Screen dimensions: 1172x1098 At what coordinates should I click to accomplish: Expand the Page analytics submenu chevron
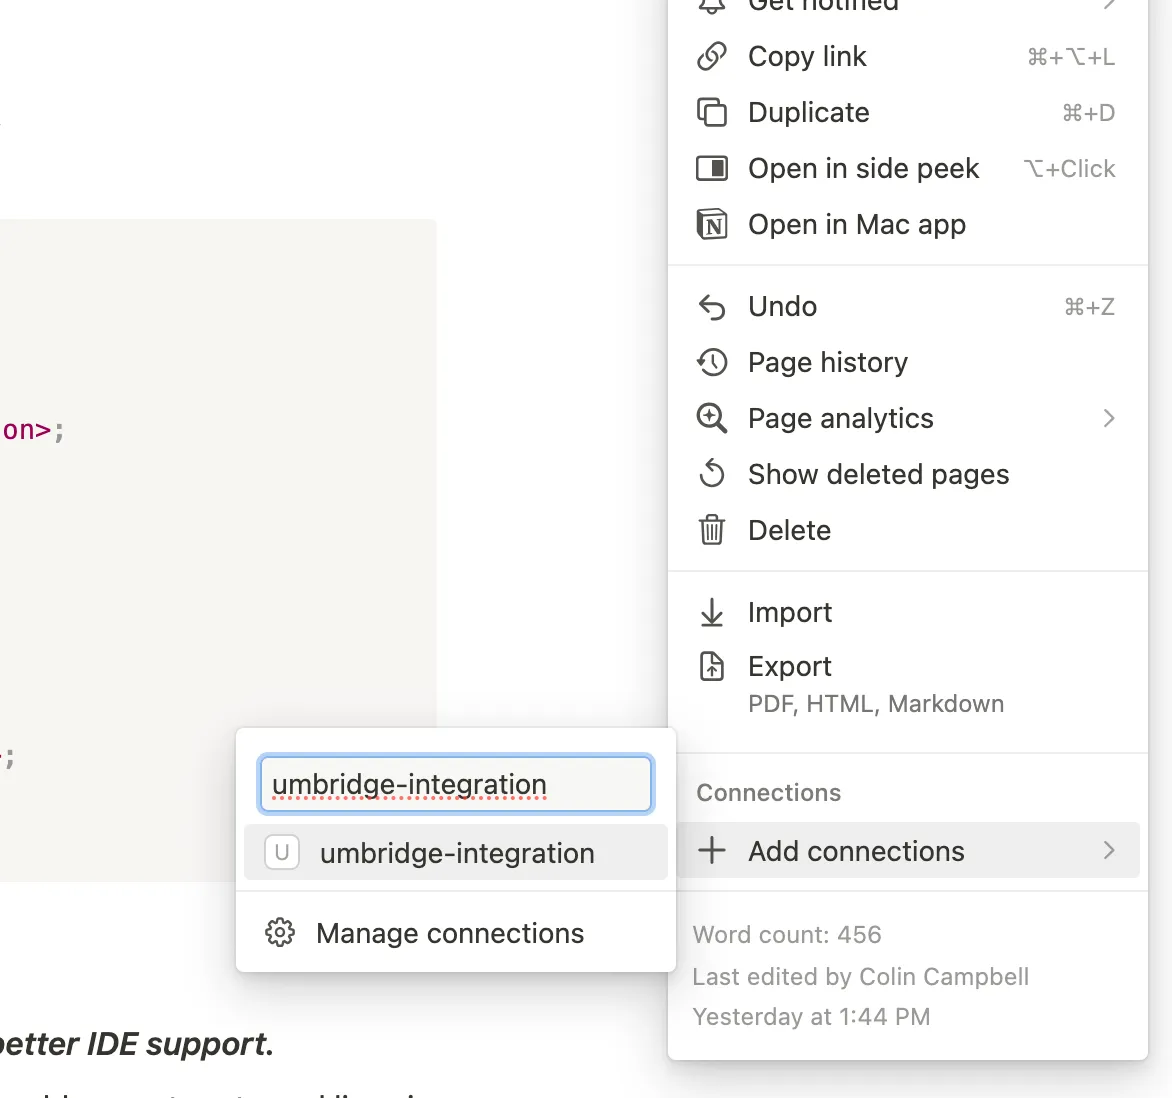[x=1108, y=418]
